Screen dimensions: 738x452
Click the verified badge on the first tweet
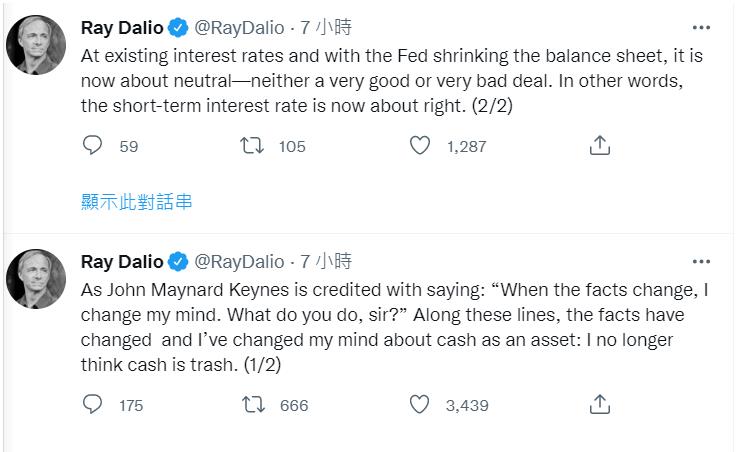click(178, 28)
